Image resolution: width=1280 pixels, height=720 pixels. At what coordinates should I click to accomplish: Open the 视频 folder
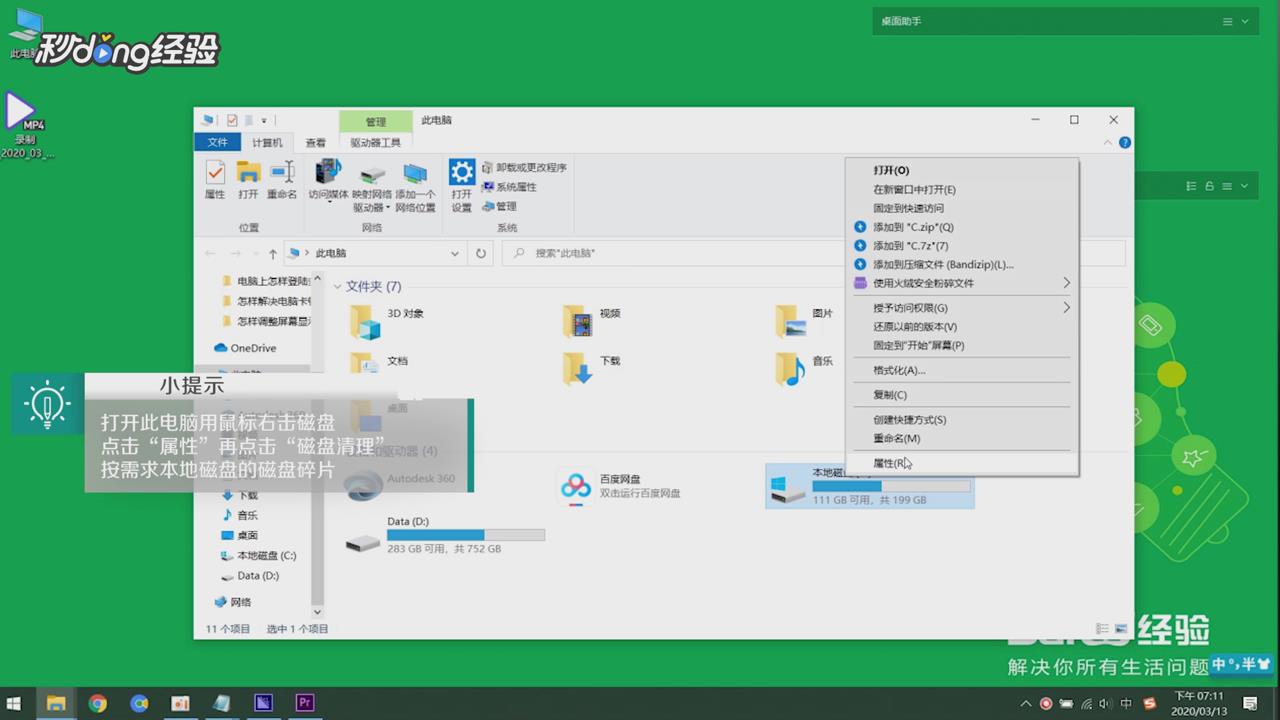coord(592,321)
